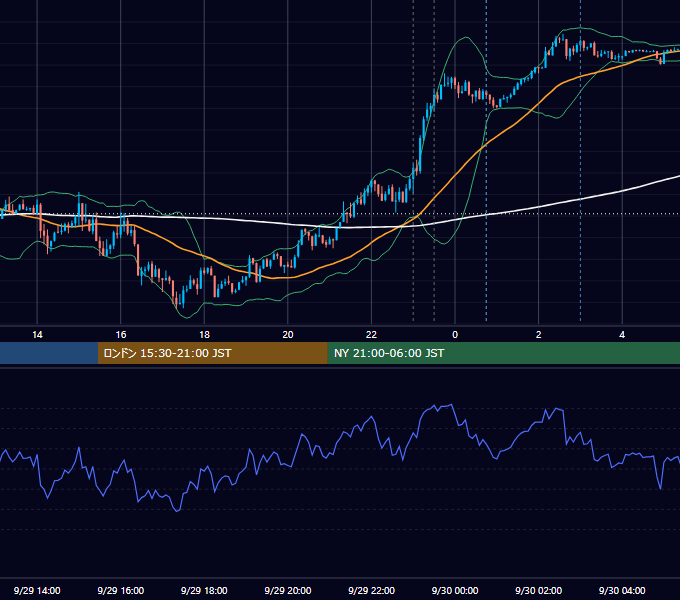This screenshot has width=680, height=600.
Task: Click the 9/30 04:00 time label
Action: pos(622,590)
